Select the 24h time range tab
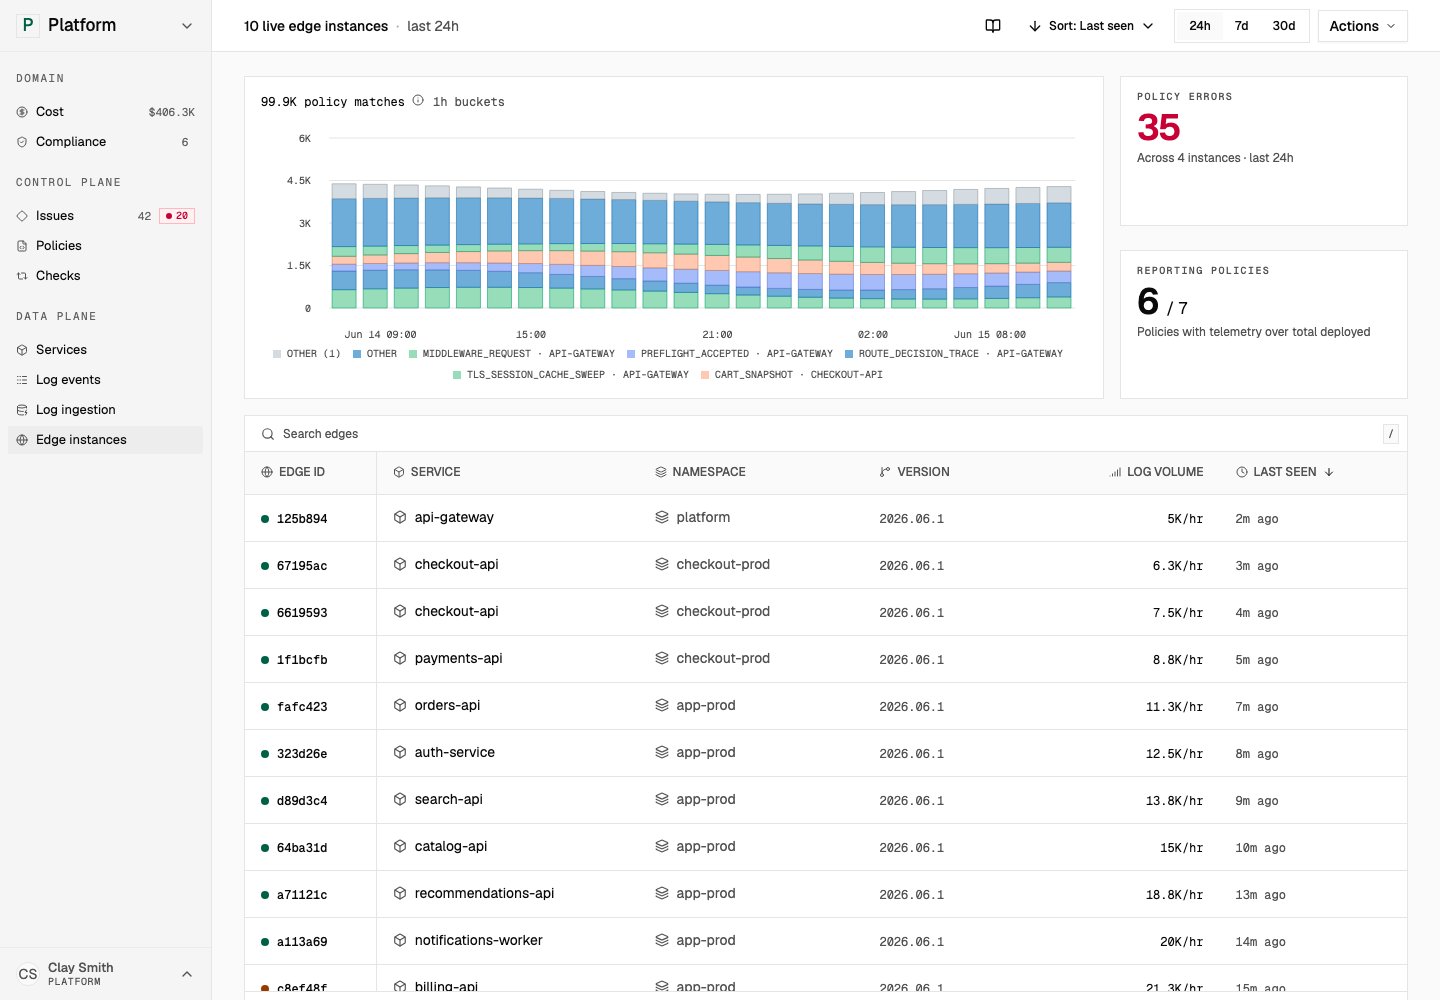The image size is (1440, 1000). tap(1200, 26)
